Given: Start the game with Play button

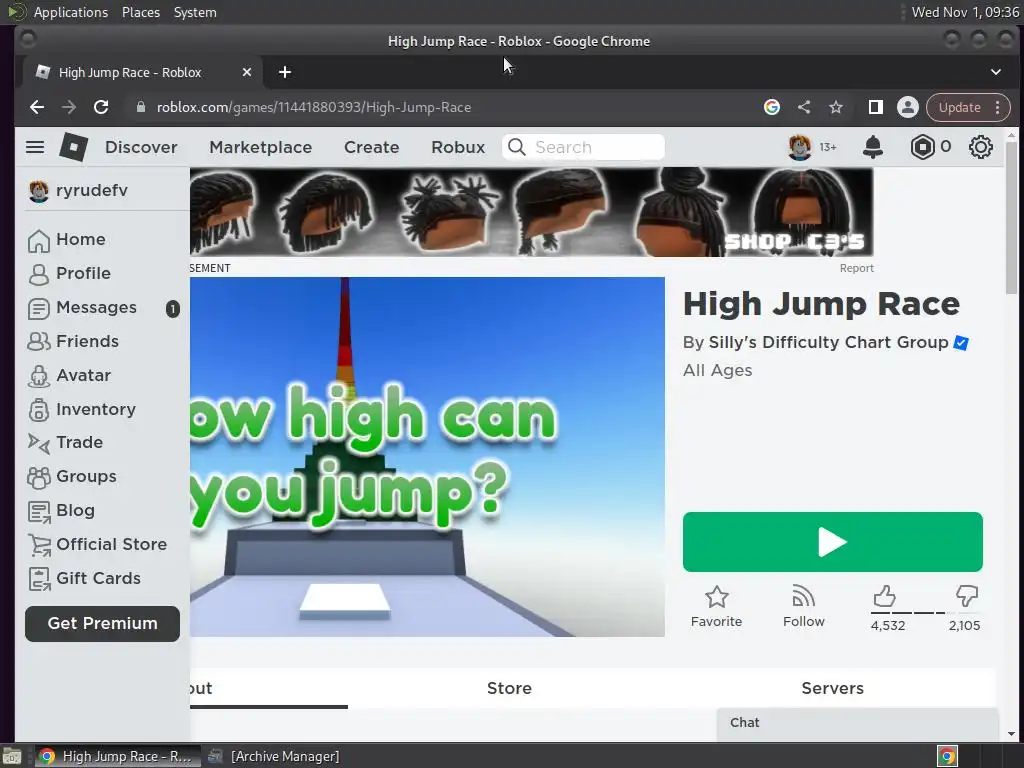Looking at the screenshot, I should pyautogui.click(x=832, y=542).
